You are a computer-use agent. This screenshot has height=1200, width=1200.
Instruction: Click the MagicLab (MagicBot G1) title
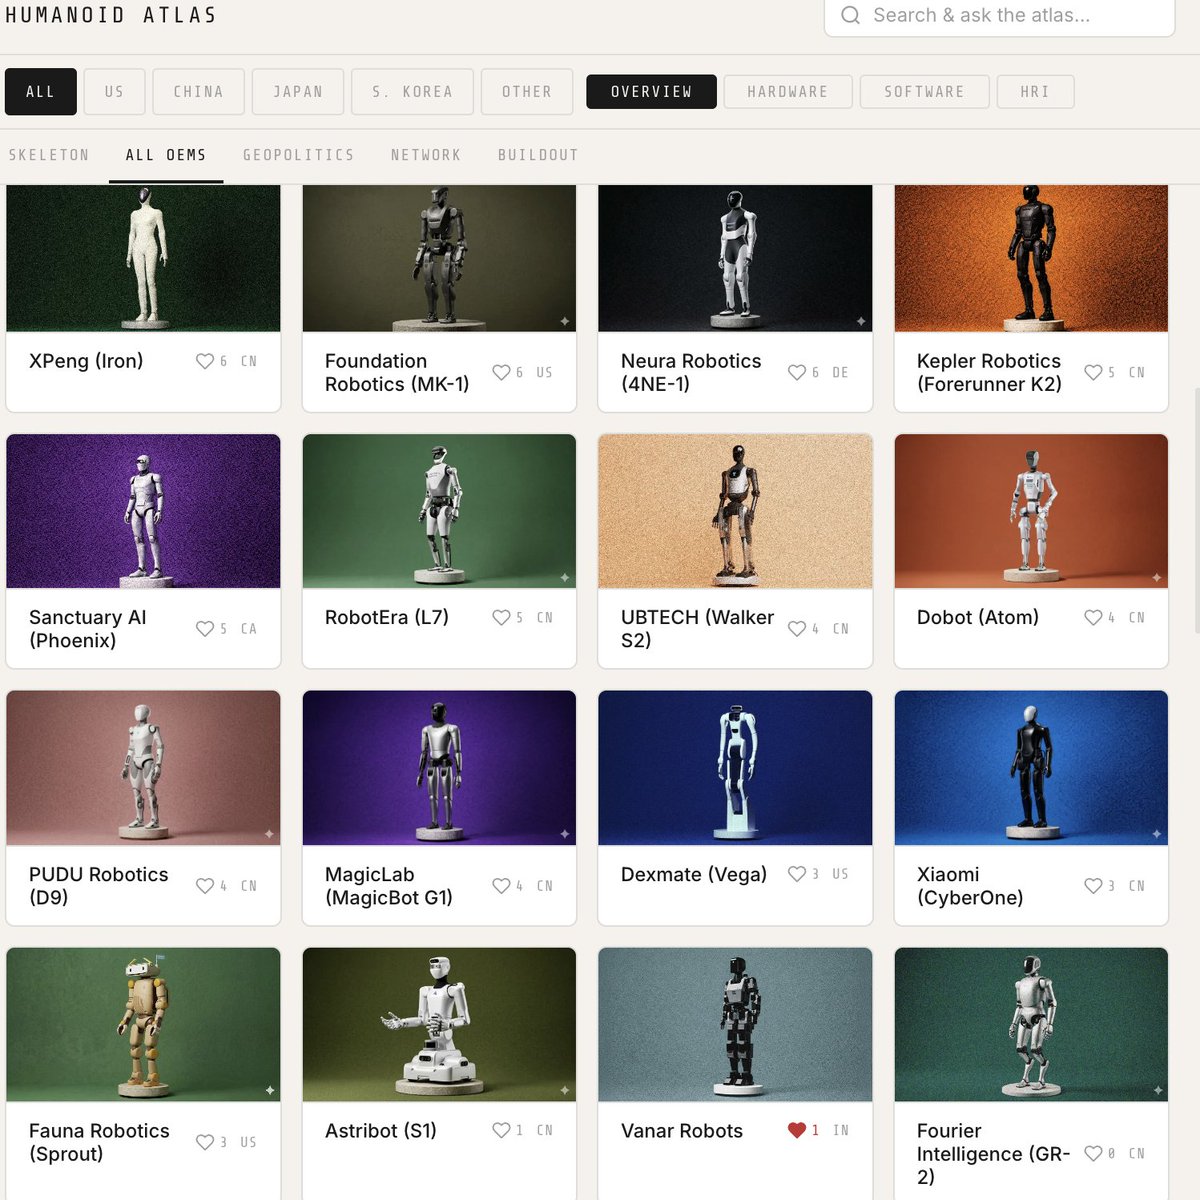click(389, 886)
